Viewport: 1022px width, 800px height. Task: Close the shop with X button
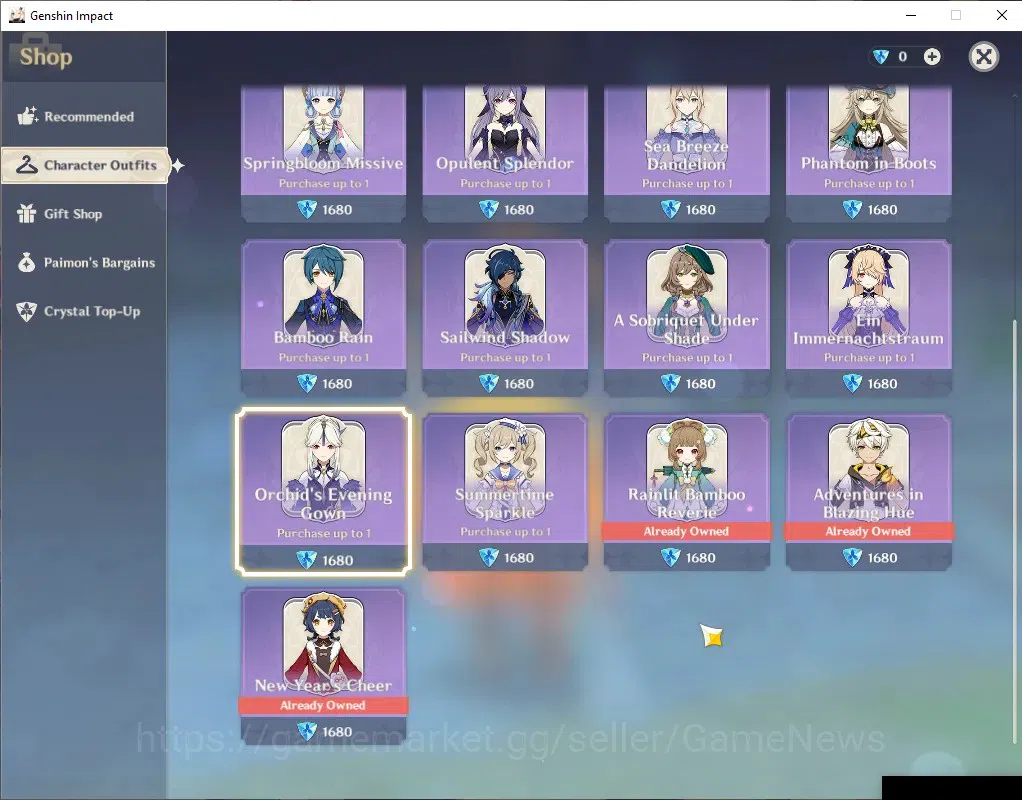click(984, 57)
